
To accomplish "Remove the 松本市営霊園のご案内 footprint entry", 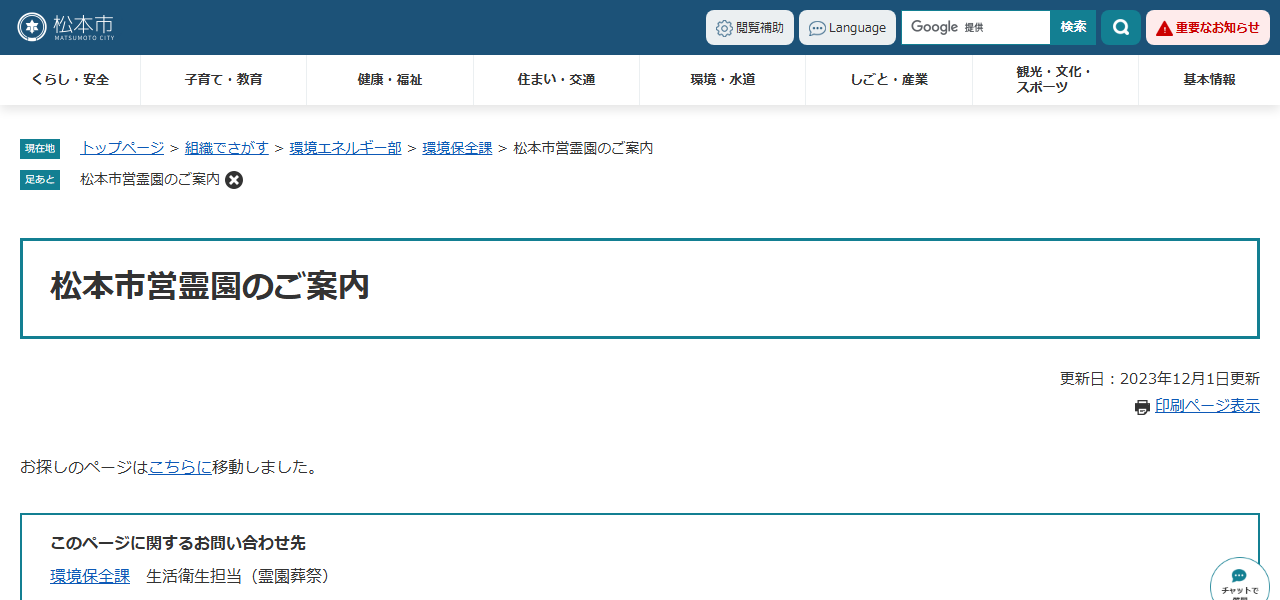I will click(x=233, y=180).
